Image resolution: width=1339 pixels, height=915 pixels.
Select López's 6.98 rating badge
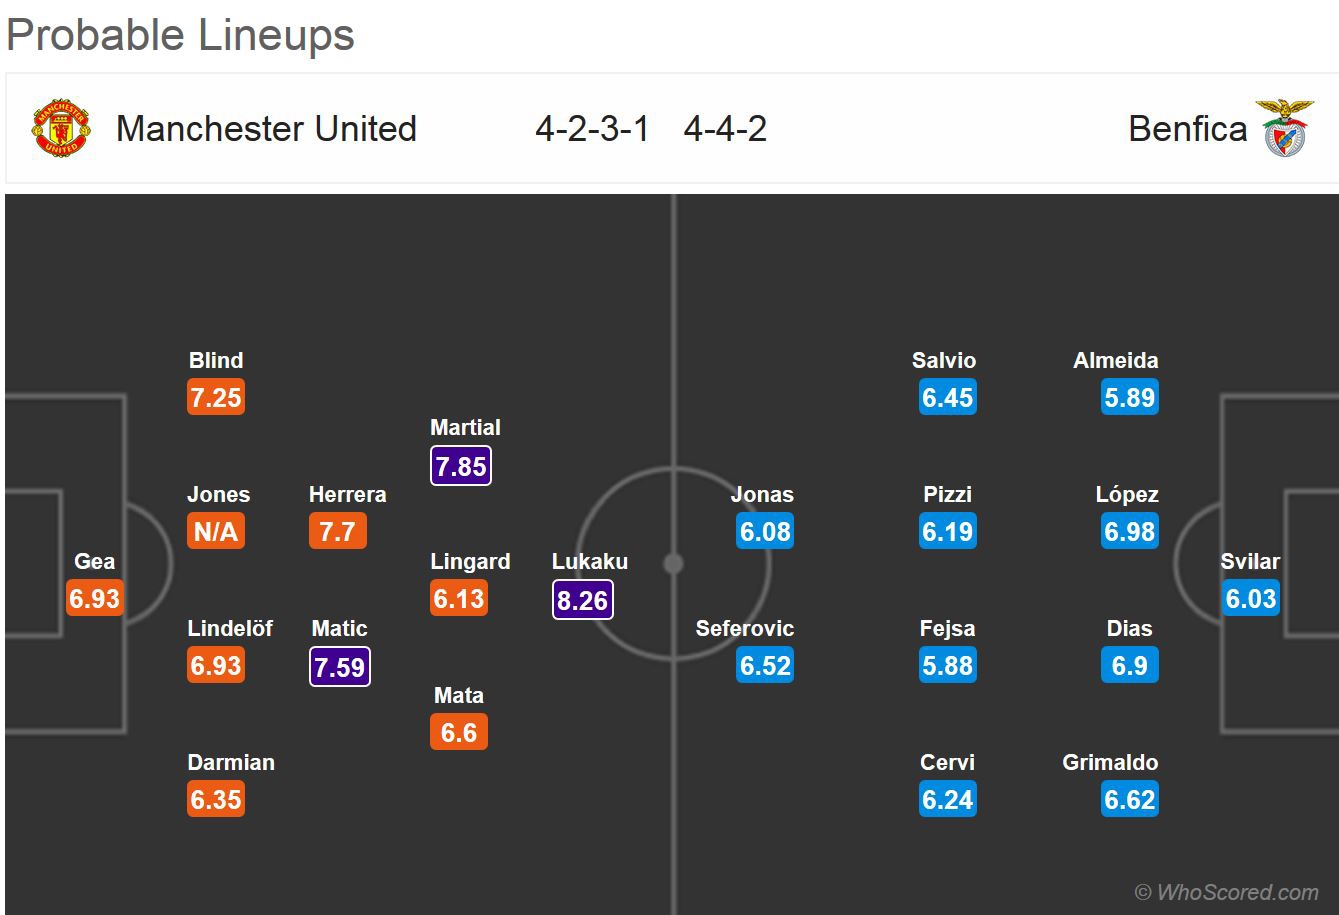click(x=1130, y=532)
